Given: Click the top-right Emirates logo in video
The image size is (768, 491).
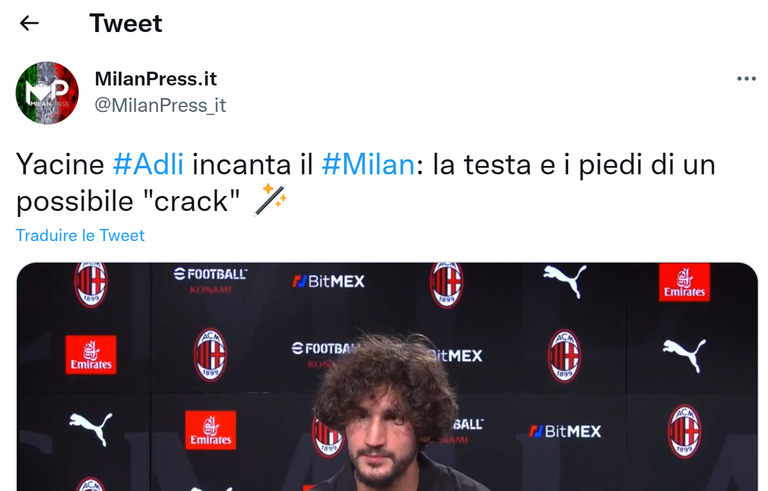Looking at the screenshot, I should [x=684, y=282].
